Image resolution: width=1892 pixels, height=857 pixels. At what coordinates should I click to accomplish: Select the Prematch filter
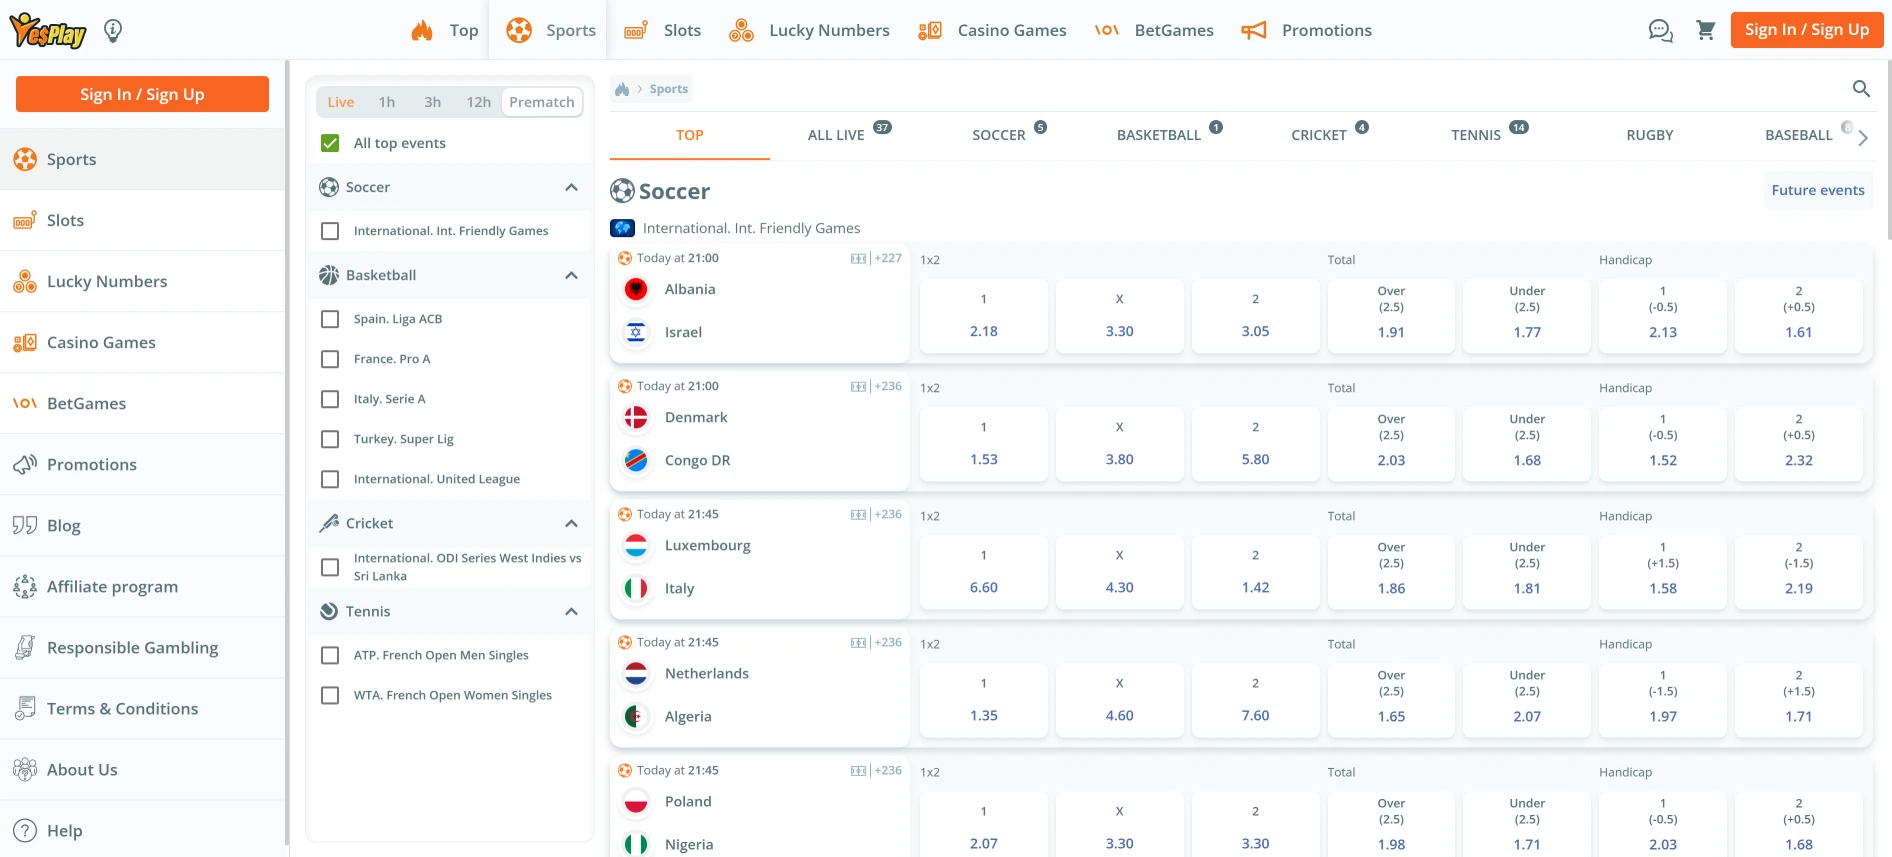coord(542,102)
